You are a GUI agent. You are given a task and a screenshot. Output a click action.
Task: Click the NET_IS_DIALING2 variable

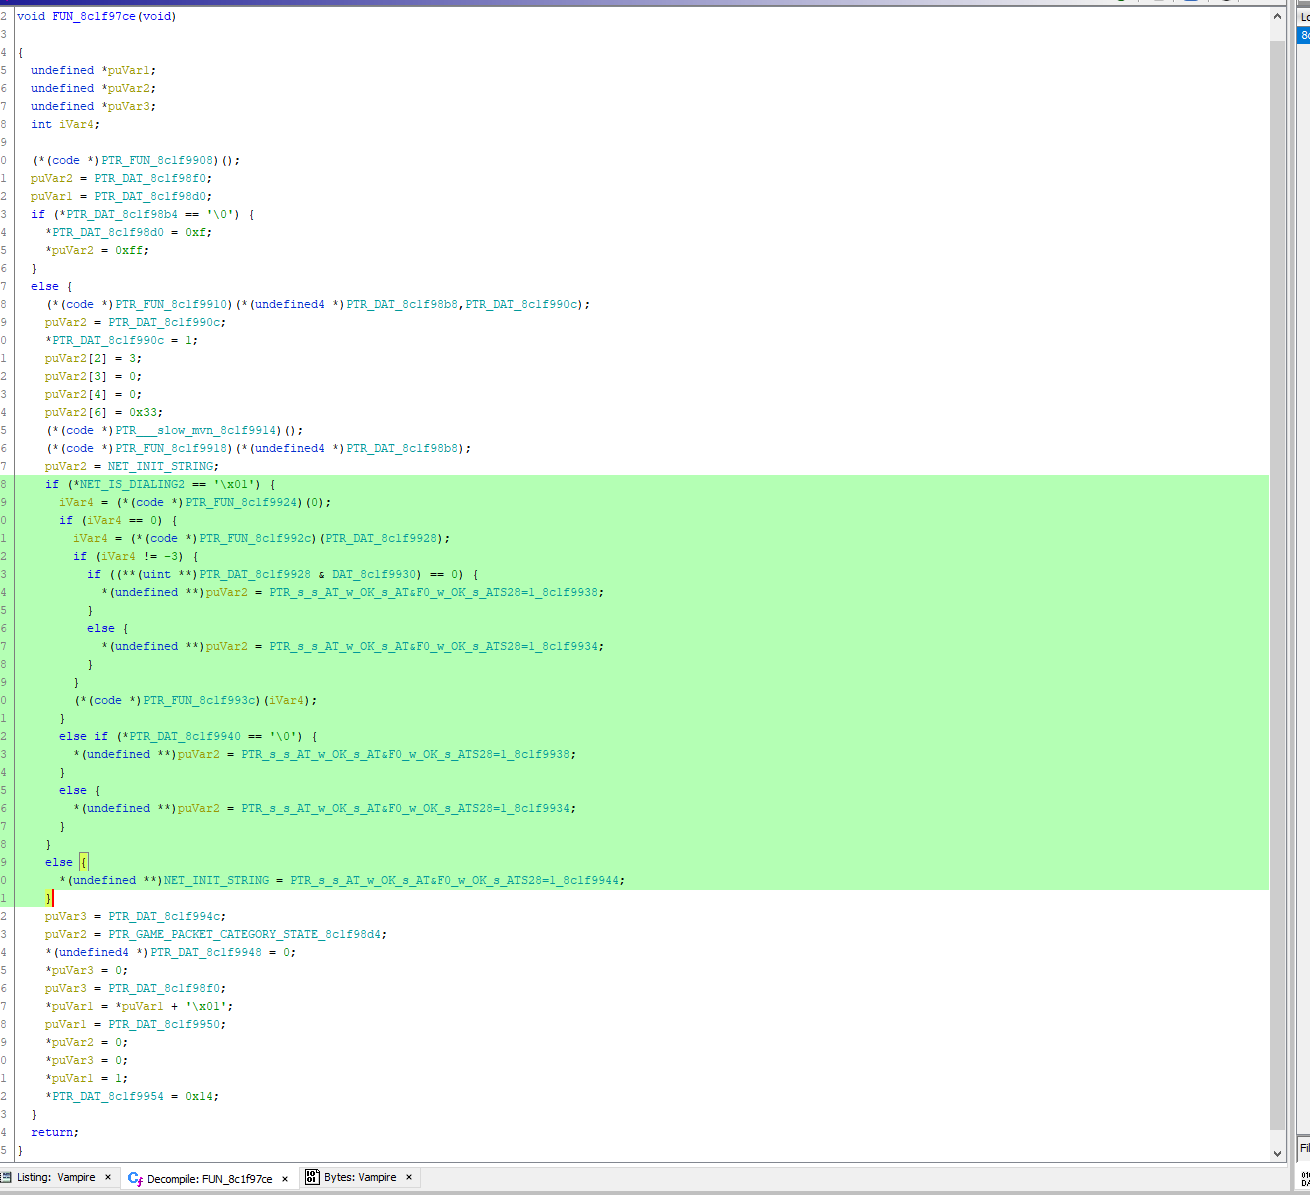(132, 484)
